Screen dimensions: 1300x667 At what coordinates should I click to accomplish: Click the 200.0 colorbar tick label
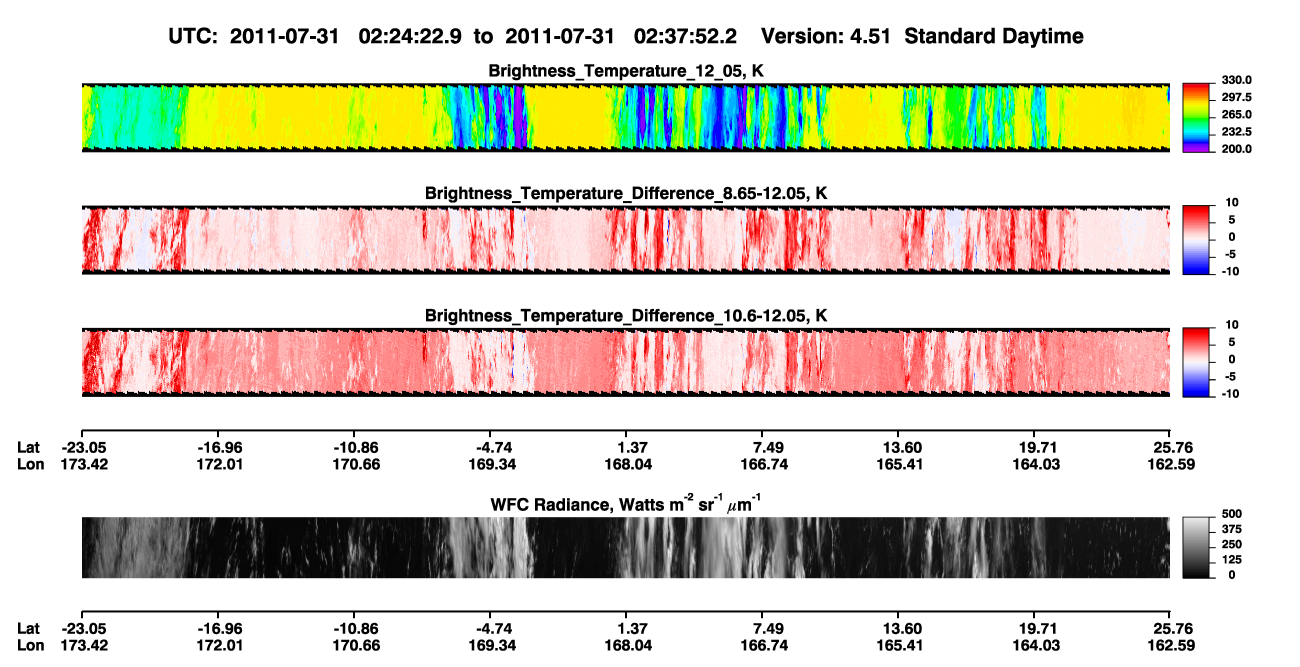(x=1236, y=148)
